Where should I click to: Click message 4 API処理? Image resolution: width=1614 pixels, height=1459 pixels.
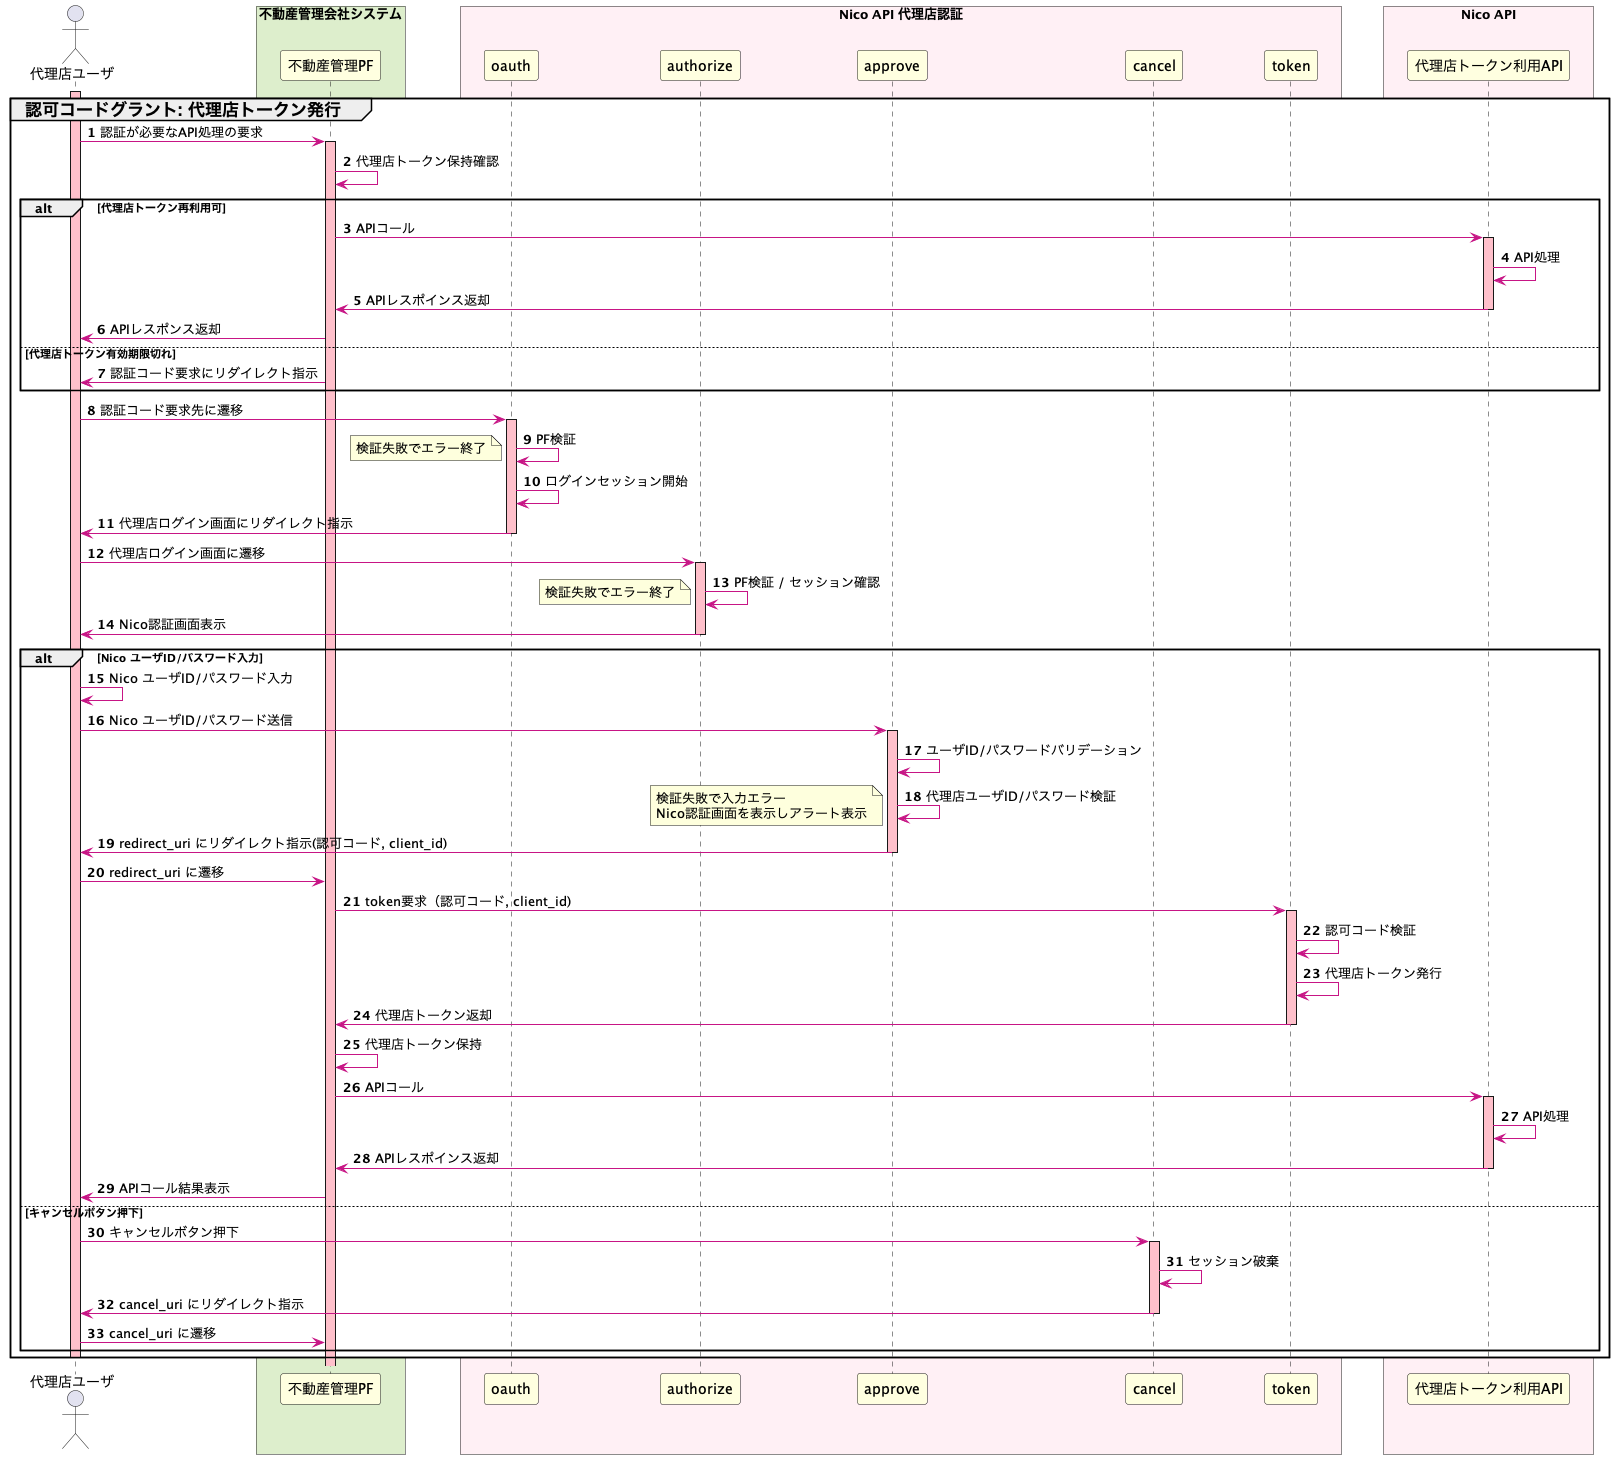1530,257
